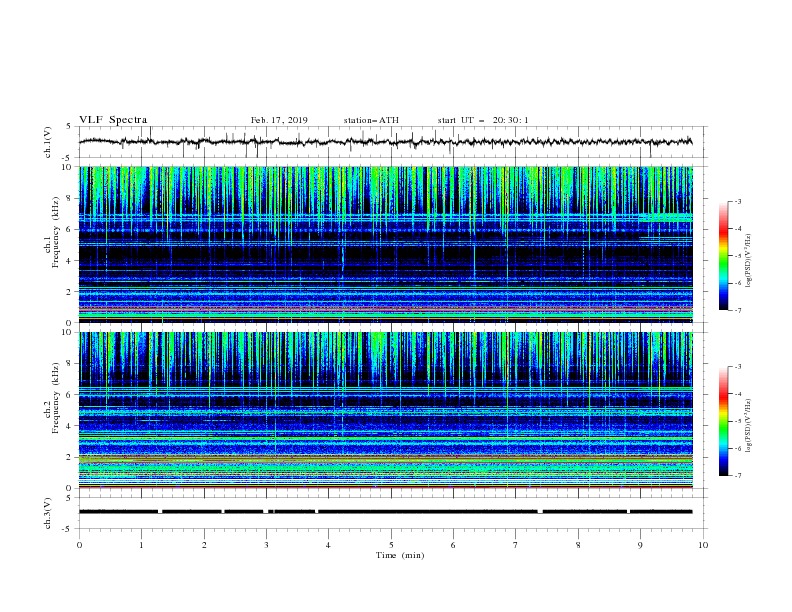Screen dimensions: 792x612
Task: Click the "-7" label on upper colorbar
Action: pos(738,311)
